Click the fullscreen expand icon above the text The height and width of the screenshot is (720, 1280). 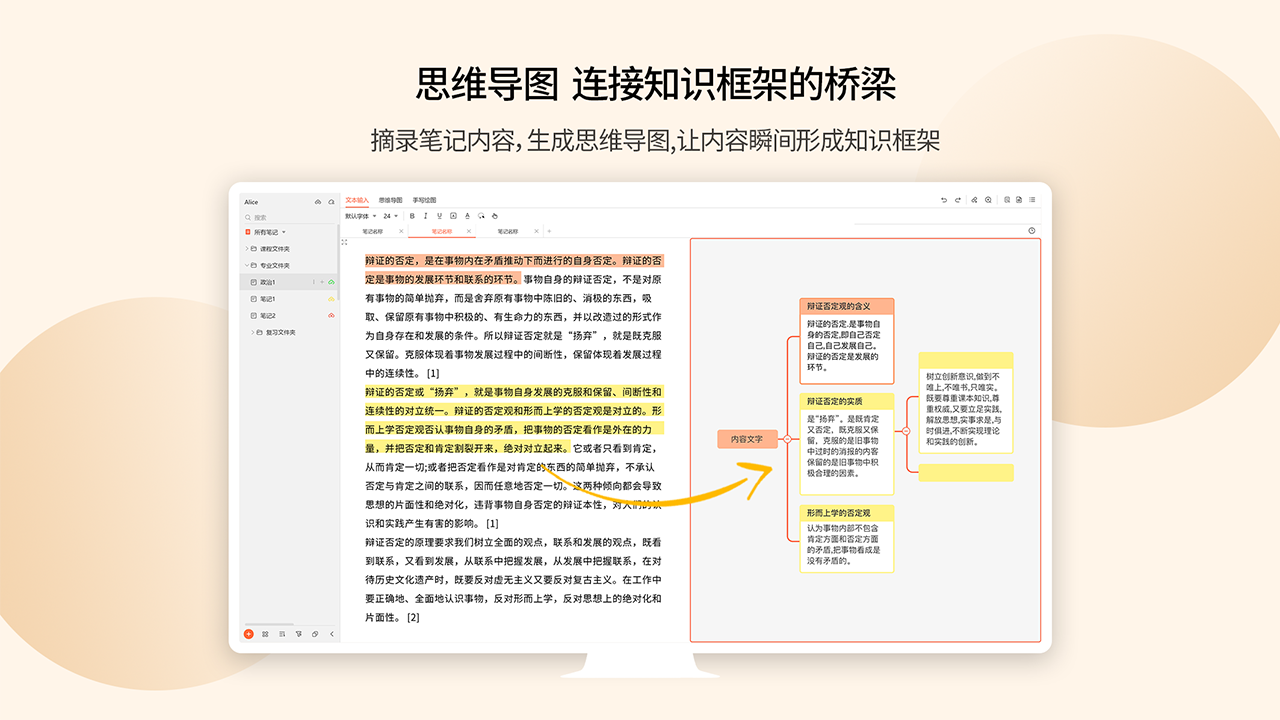pyautogui.click(x=345, y=242)
